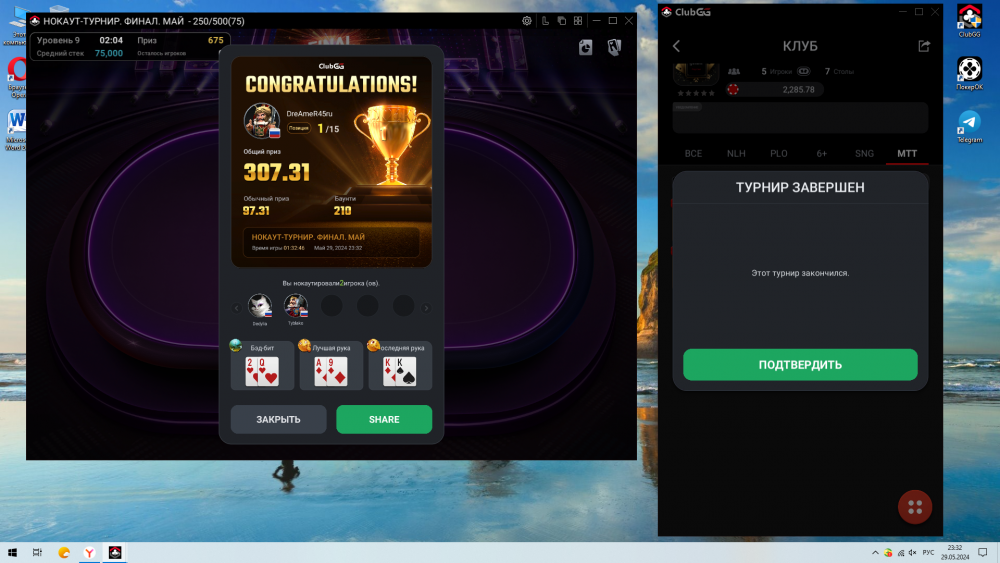Open the table settings gear icon
This screenshot has height=563, width=1000.
pyautogui.click(x=527, y=21)
